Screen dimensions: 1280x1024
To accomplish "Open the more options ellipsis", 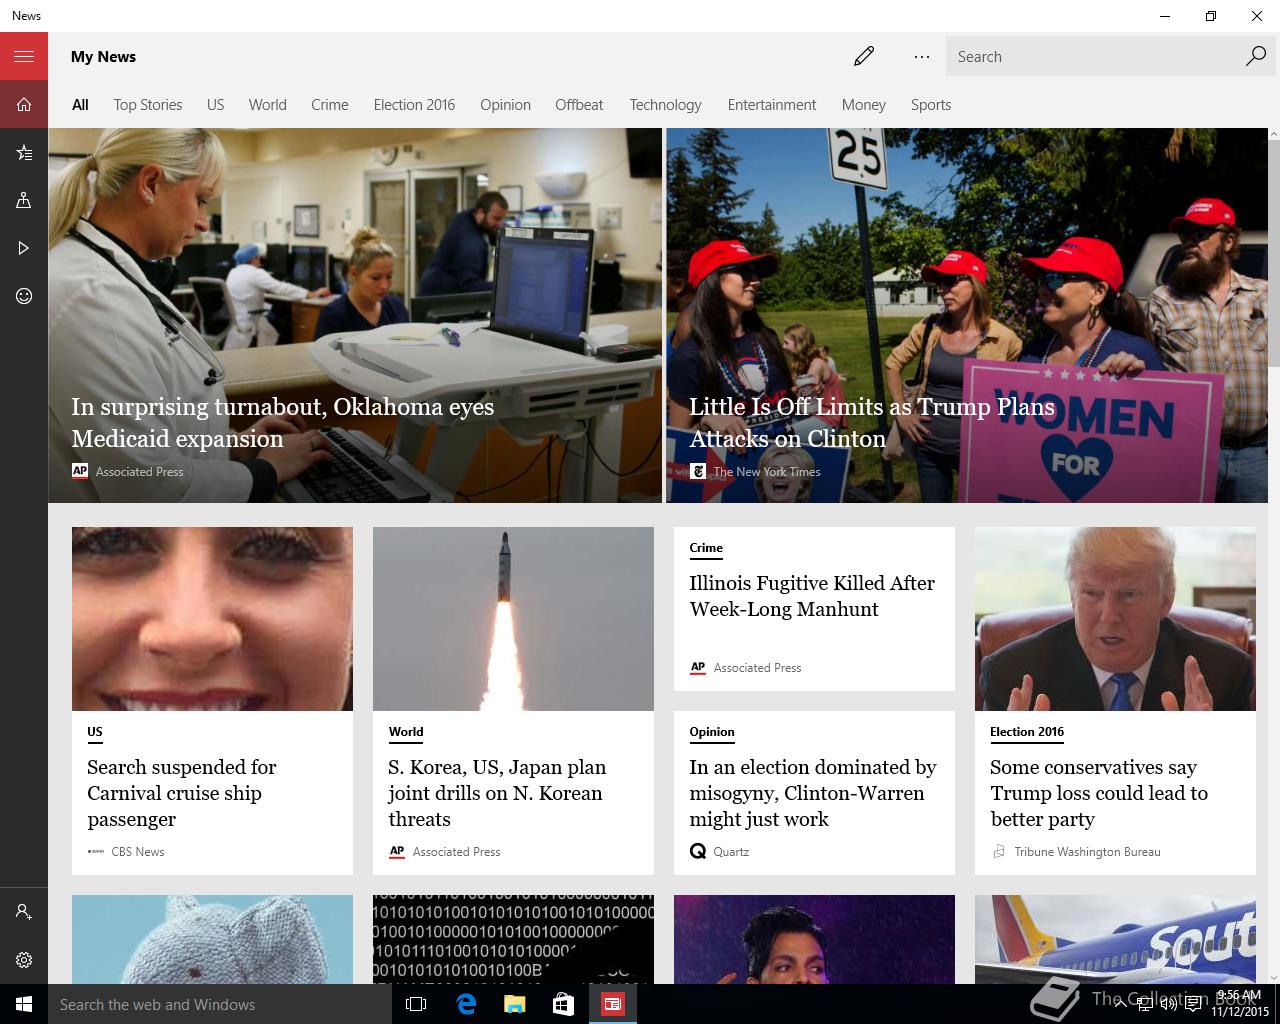I will click(x=922, y=56).
